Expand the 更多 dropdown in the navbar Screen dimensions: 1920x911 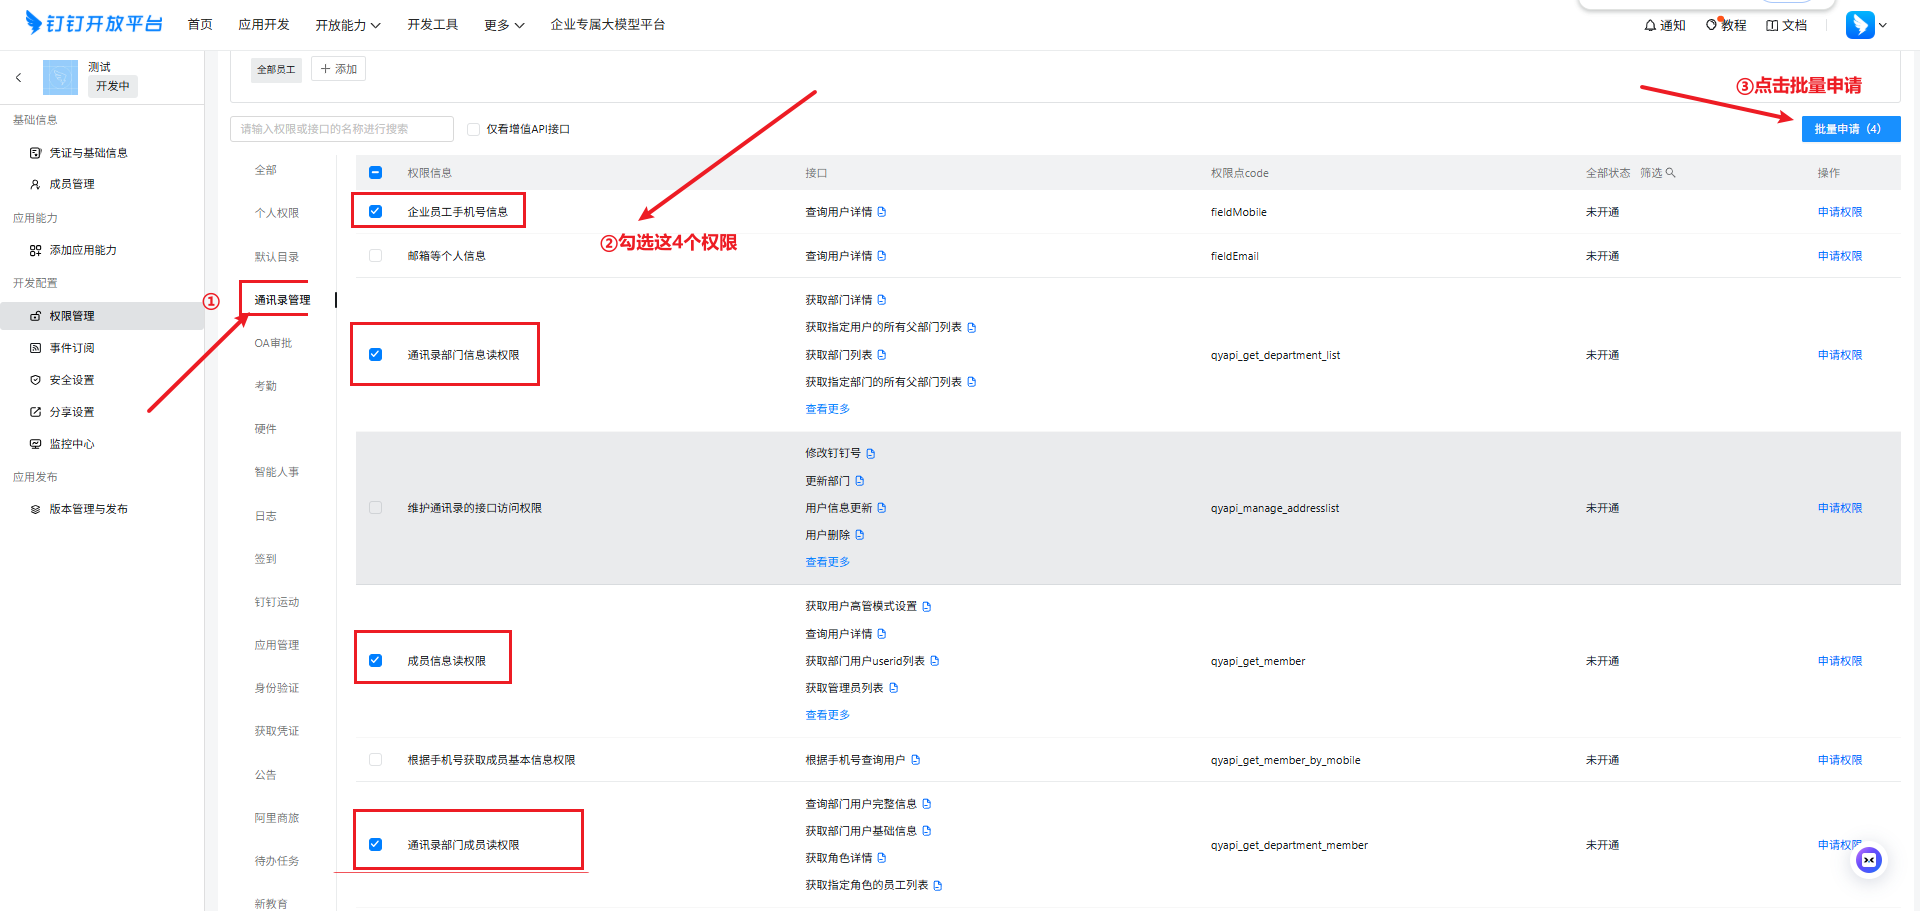(x=503, y=25)
